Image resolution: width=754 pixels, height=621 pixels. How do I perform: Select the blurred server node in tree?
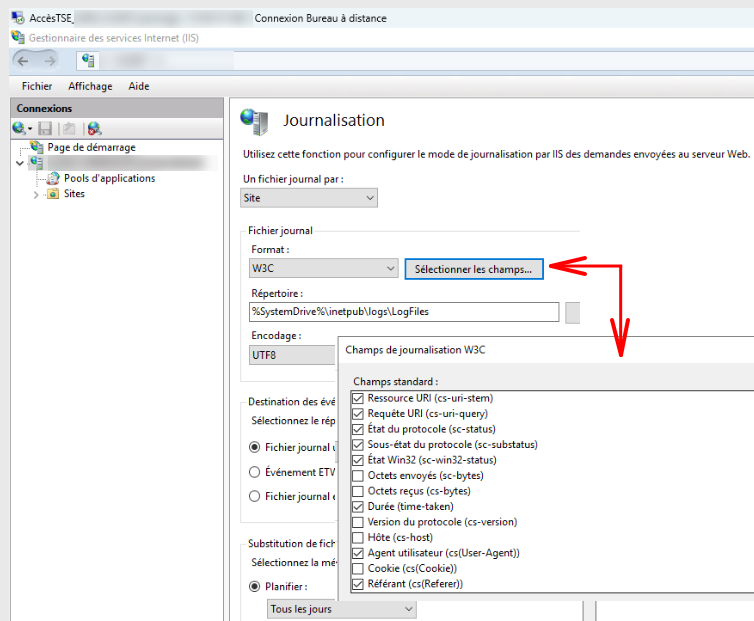pos(127,163)
